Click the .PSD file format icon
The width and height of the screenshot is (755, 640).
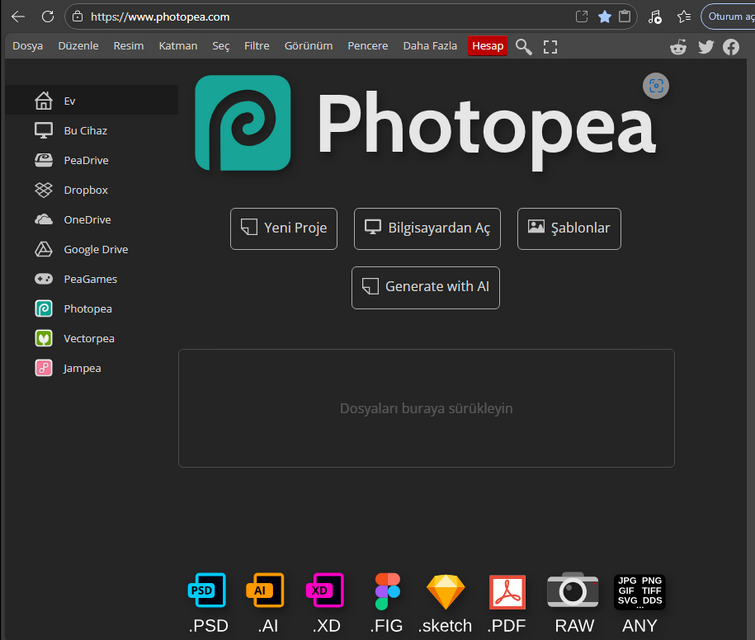tap(208, 591)
